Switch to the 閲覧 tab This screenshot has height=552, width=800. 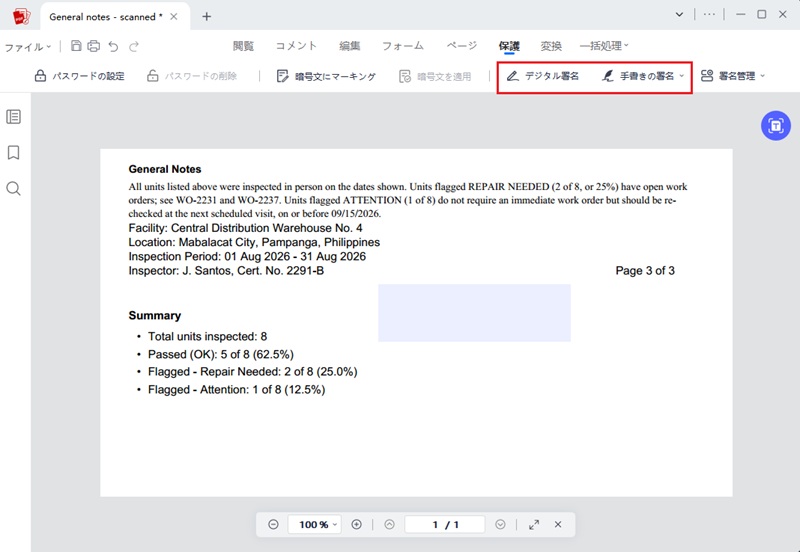point(243,46)
